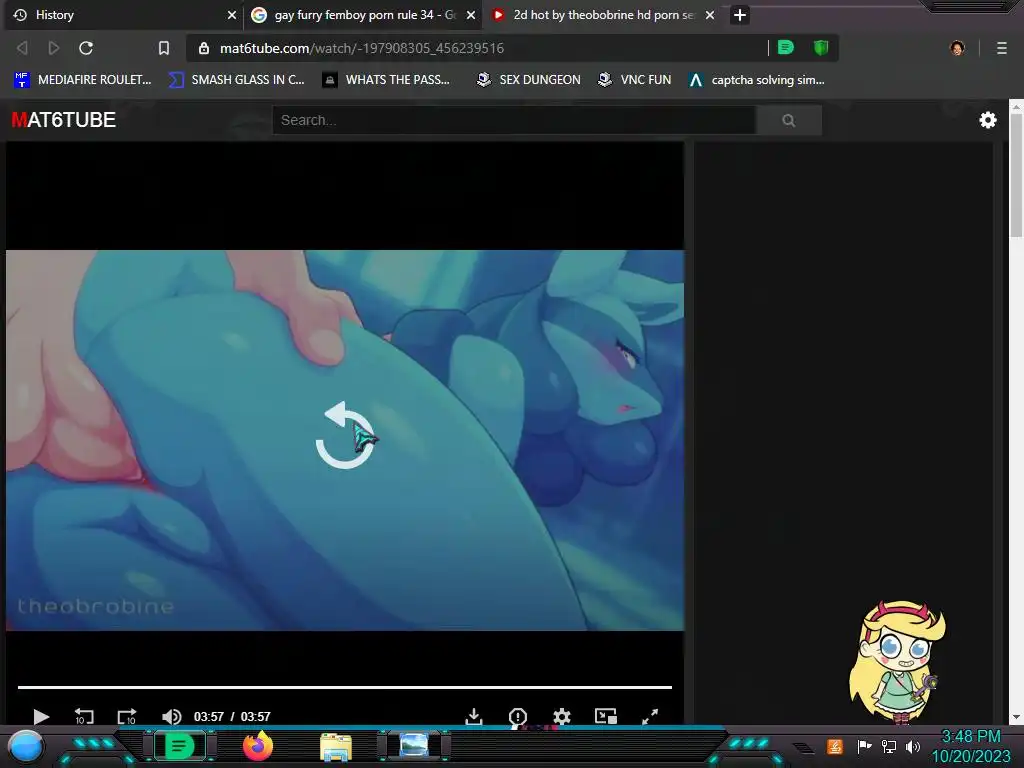Open the MEDIAFIRE ROULET... bookmark
This screenshot has width=1024, height=768.
coord(82,80)
